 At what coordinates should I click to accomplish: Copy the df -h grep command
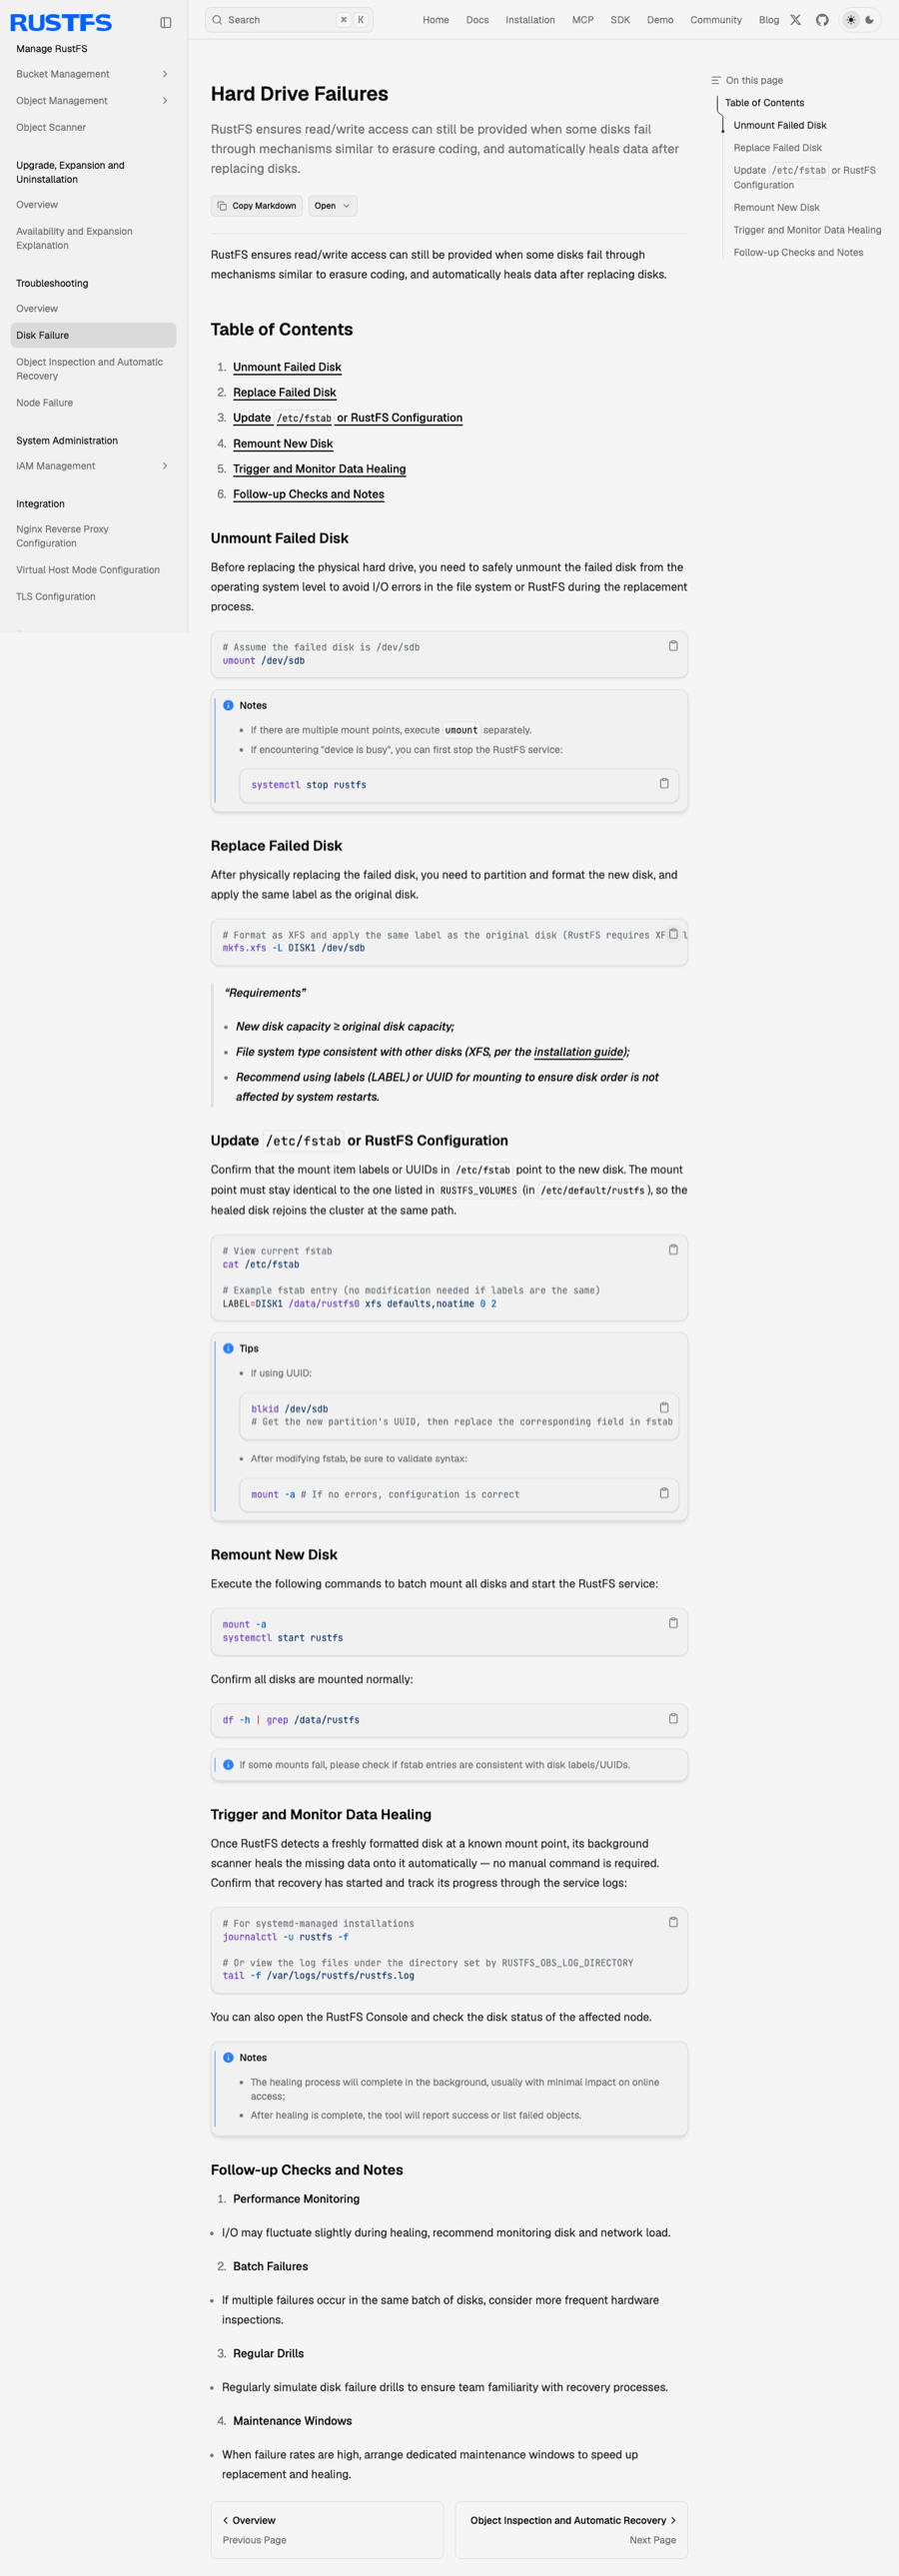tap(673, 1718)
